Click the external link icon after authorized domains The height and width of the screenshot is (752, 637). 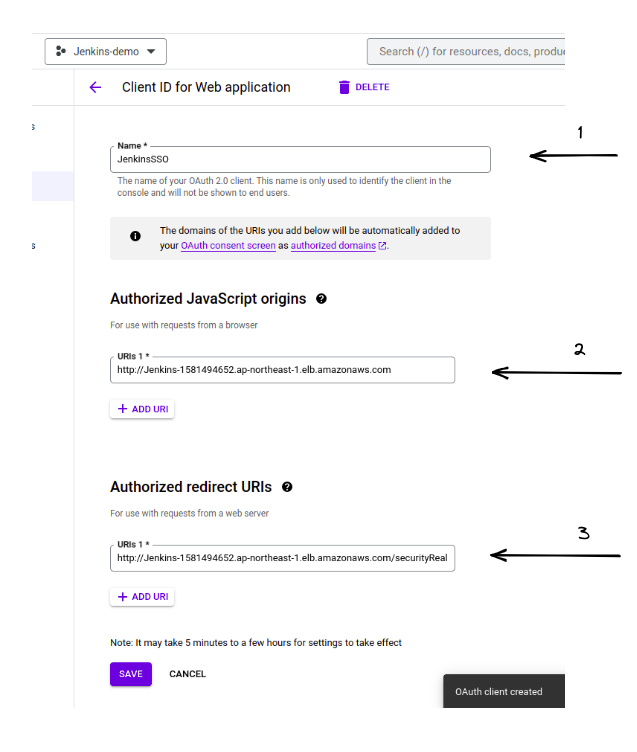click(x=382, y=246)
